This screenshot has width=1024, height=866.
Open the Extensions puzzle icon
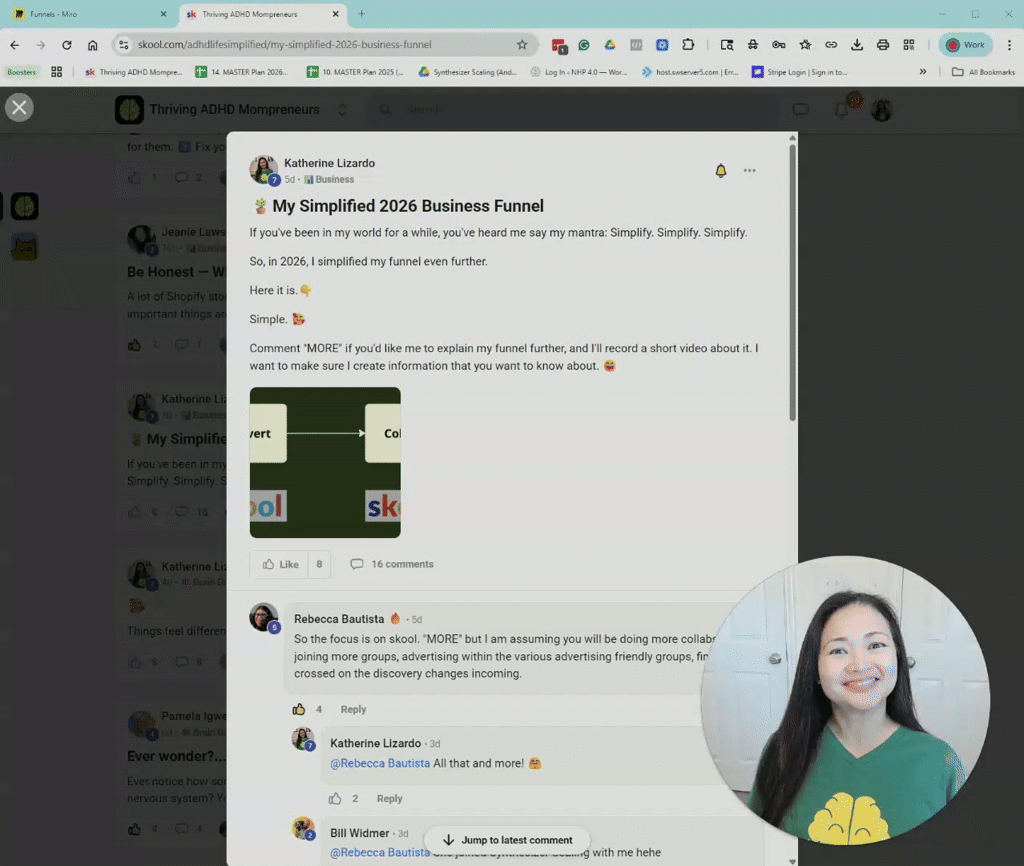pos(688,44)
